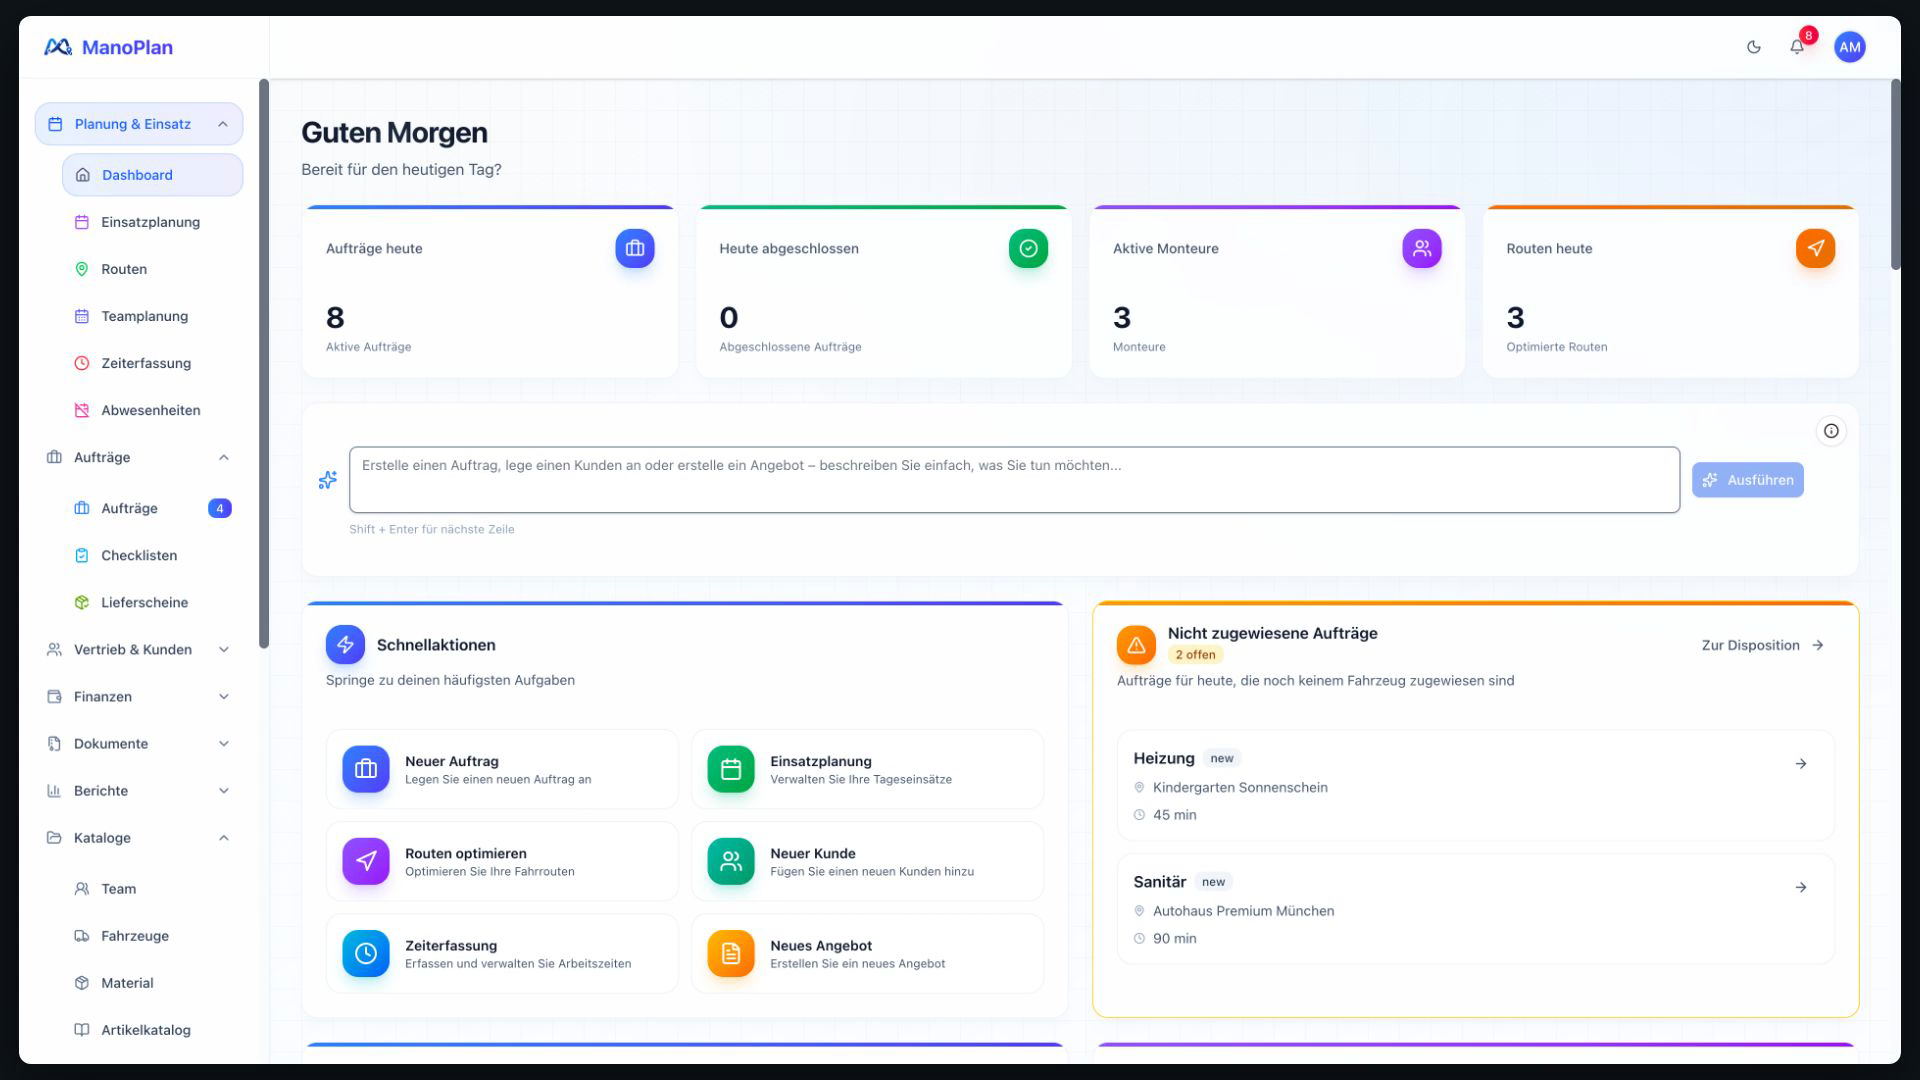Click the ManoPlan logo
Image resolution: width=1920 pixels, height=1080 pixels.
[108, 47]
